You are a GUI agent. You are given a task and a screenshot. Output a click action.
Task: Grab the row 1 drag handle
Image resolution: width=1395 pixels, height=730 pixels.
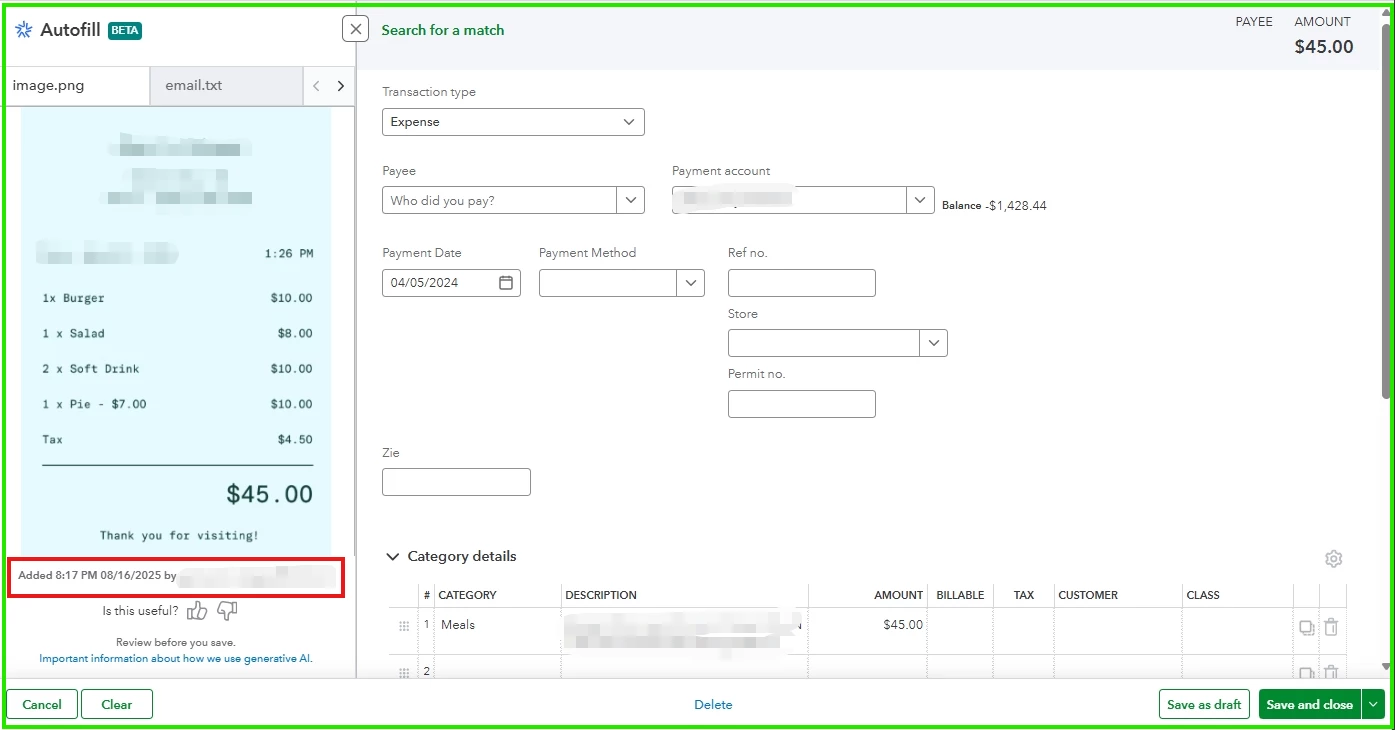[x=404, y=626]
